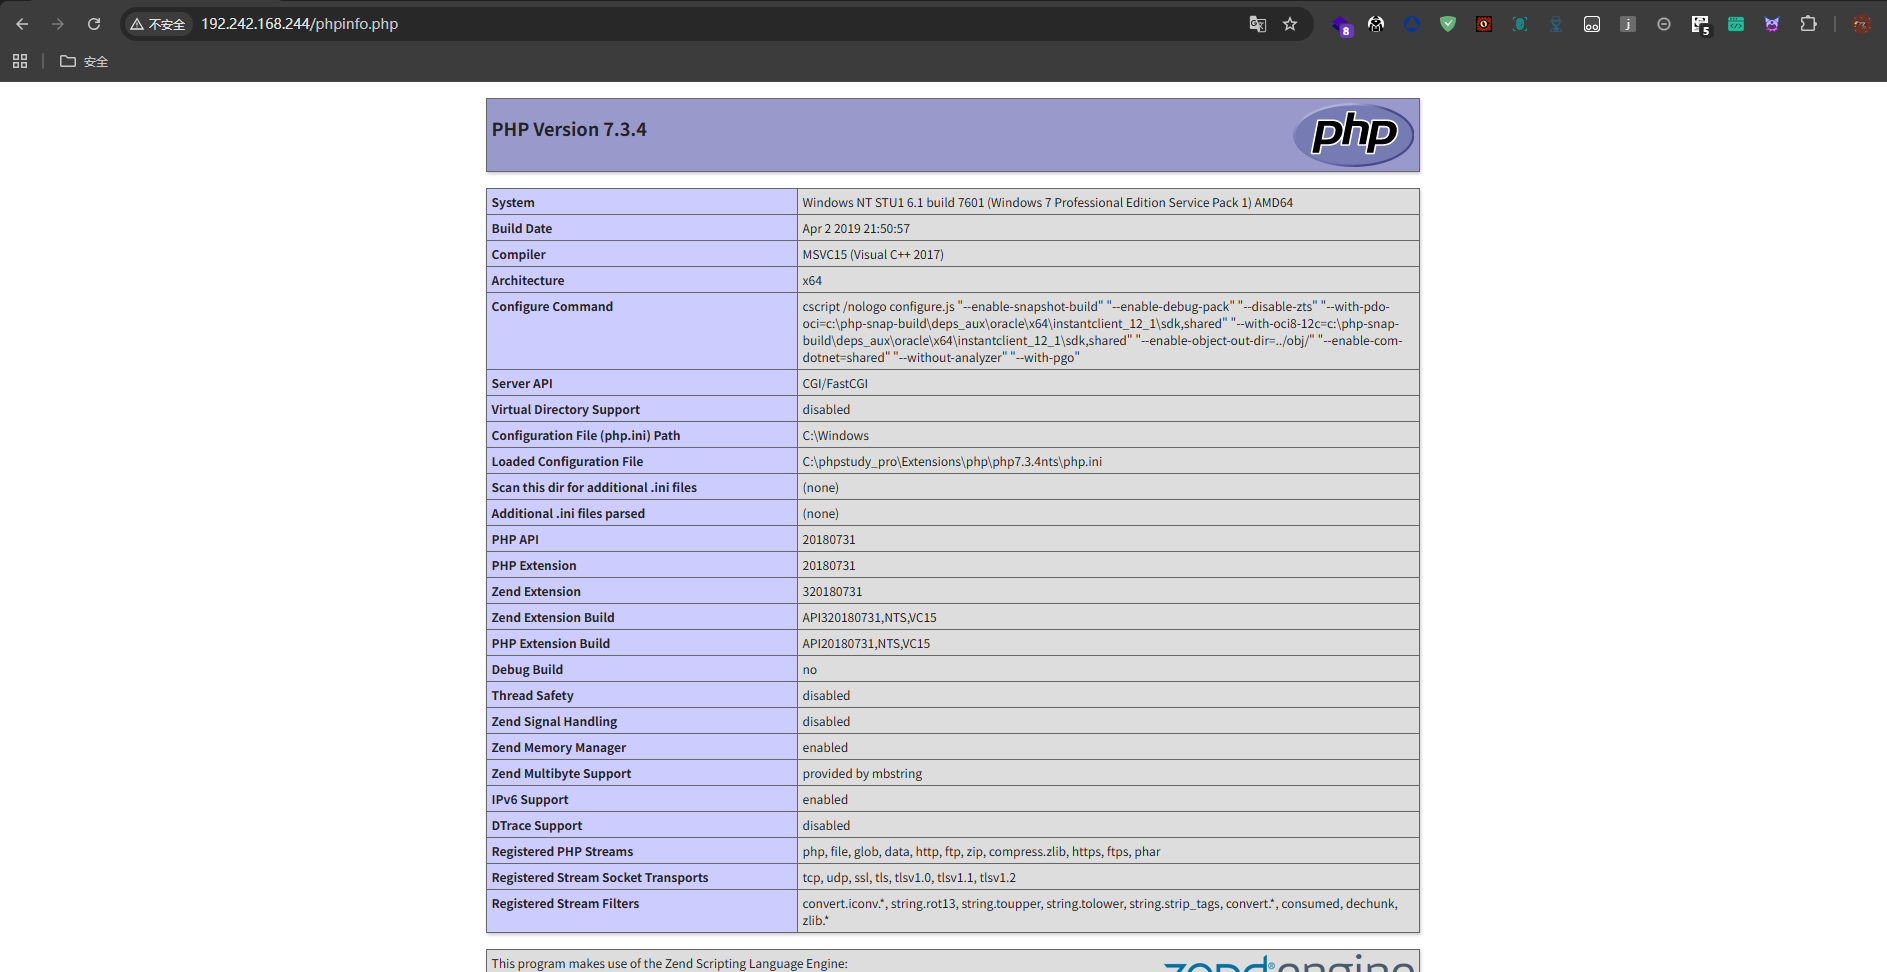Image resolution: width=1887 pixels, height=972 pixels.
Task: Select the Thread Safety label
Action: point(532,695)
